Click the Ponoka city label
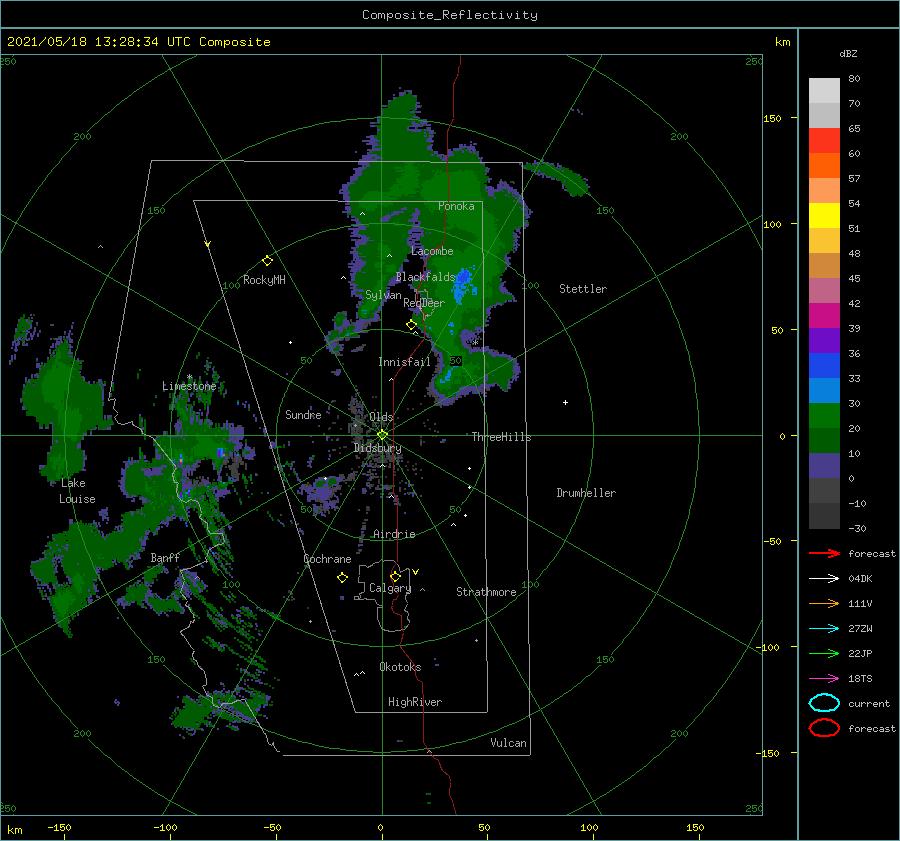 coord(456,206)
